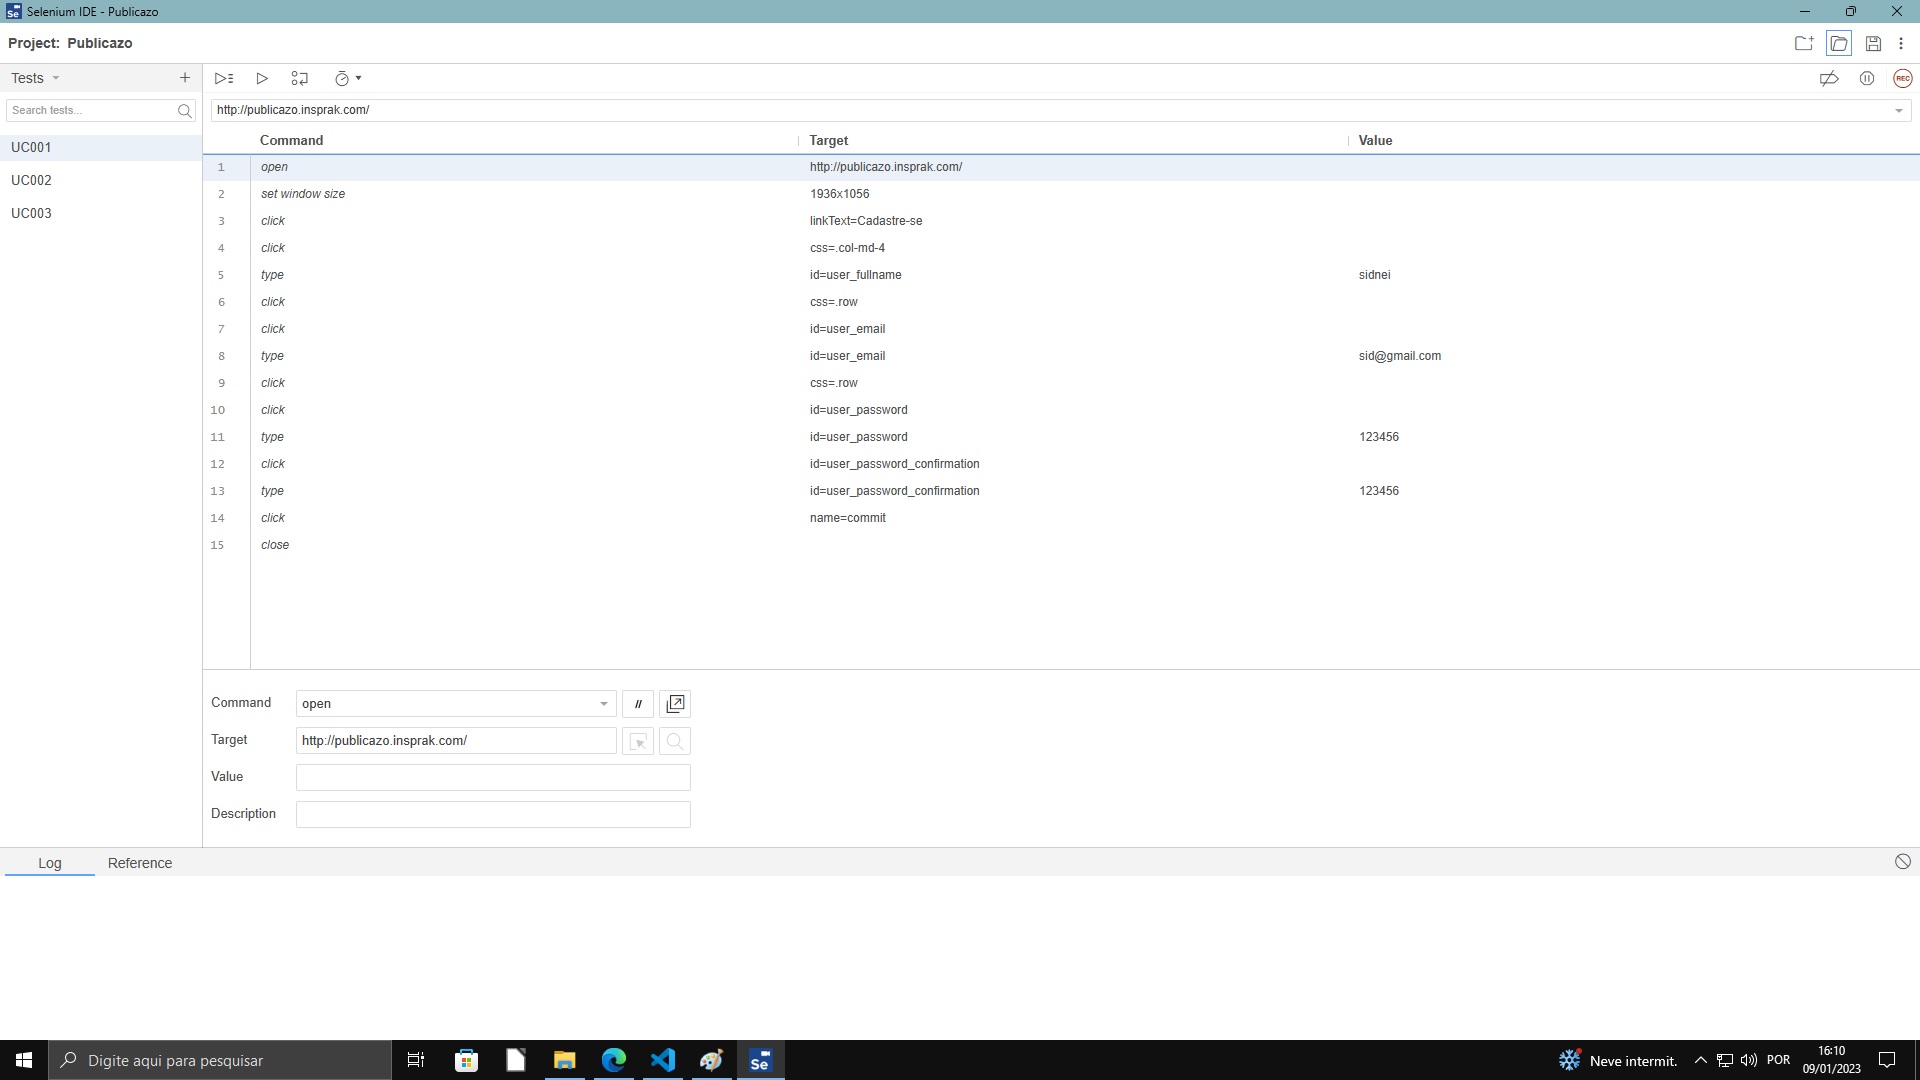Select the linkText=Cadastre-se target cell

point(866,221)
